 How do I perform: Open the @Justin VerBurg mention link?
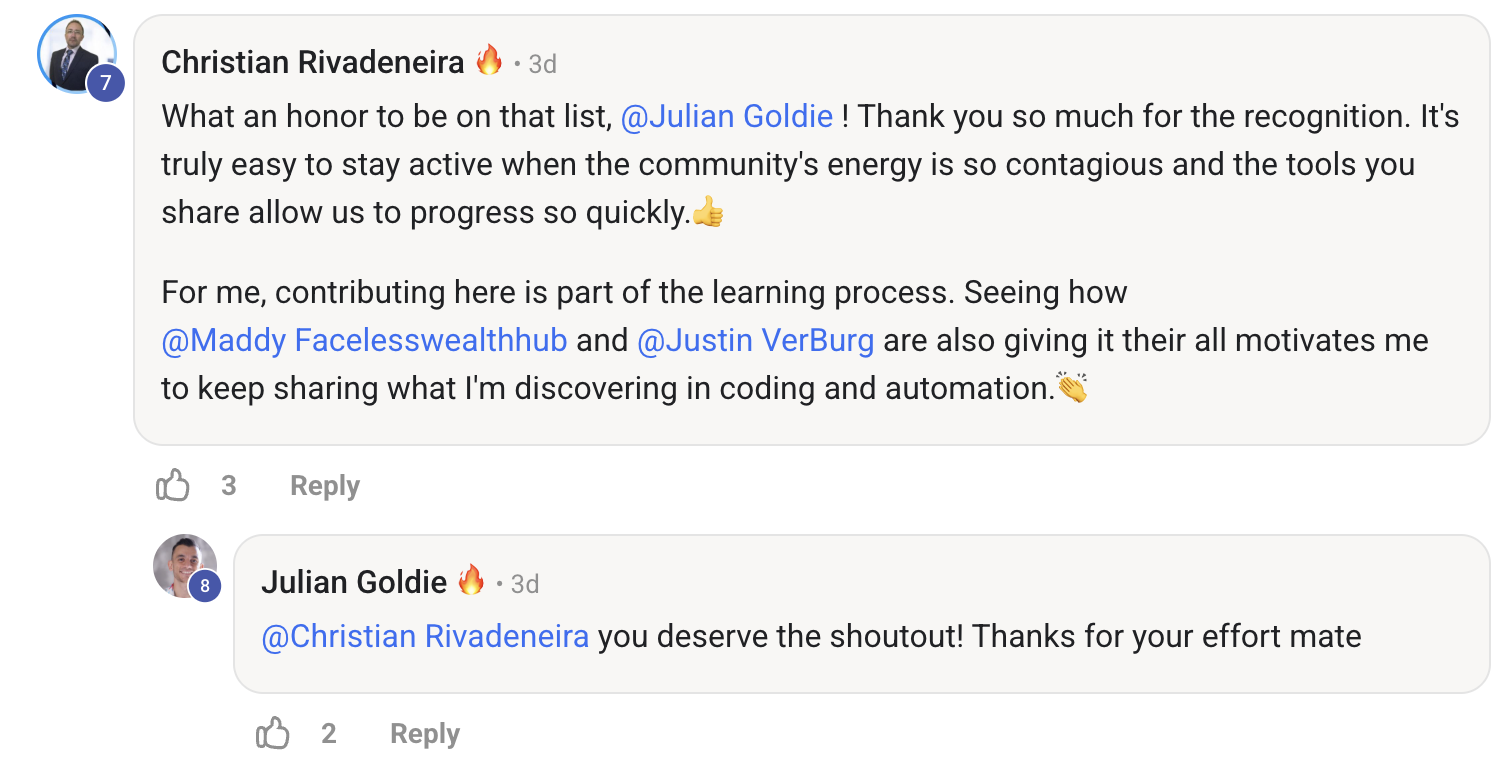tap(756, 341)
